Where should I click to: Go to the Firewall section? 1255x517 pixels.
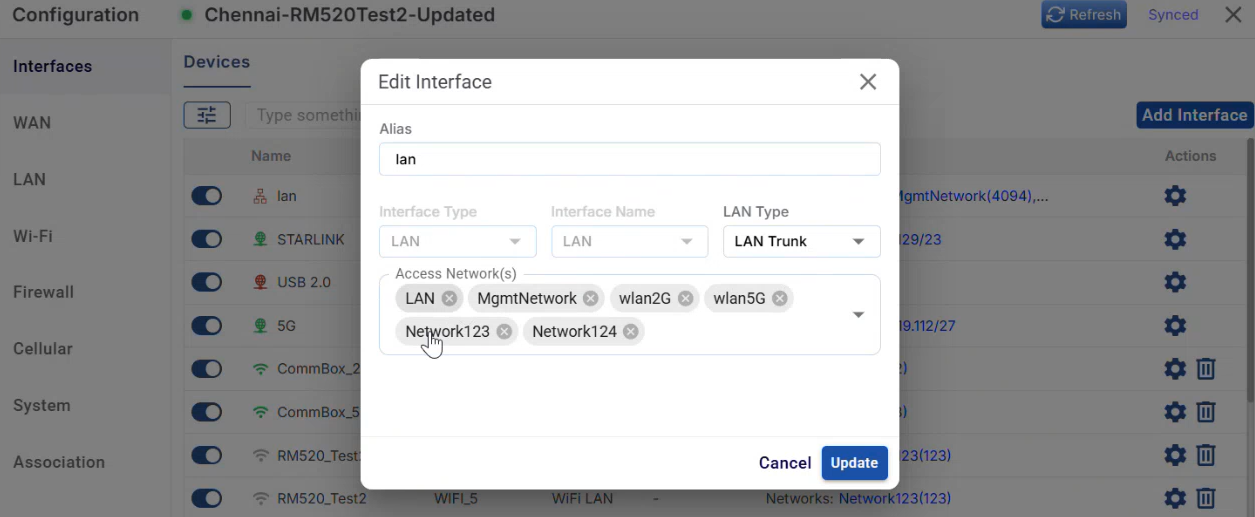43,292
